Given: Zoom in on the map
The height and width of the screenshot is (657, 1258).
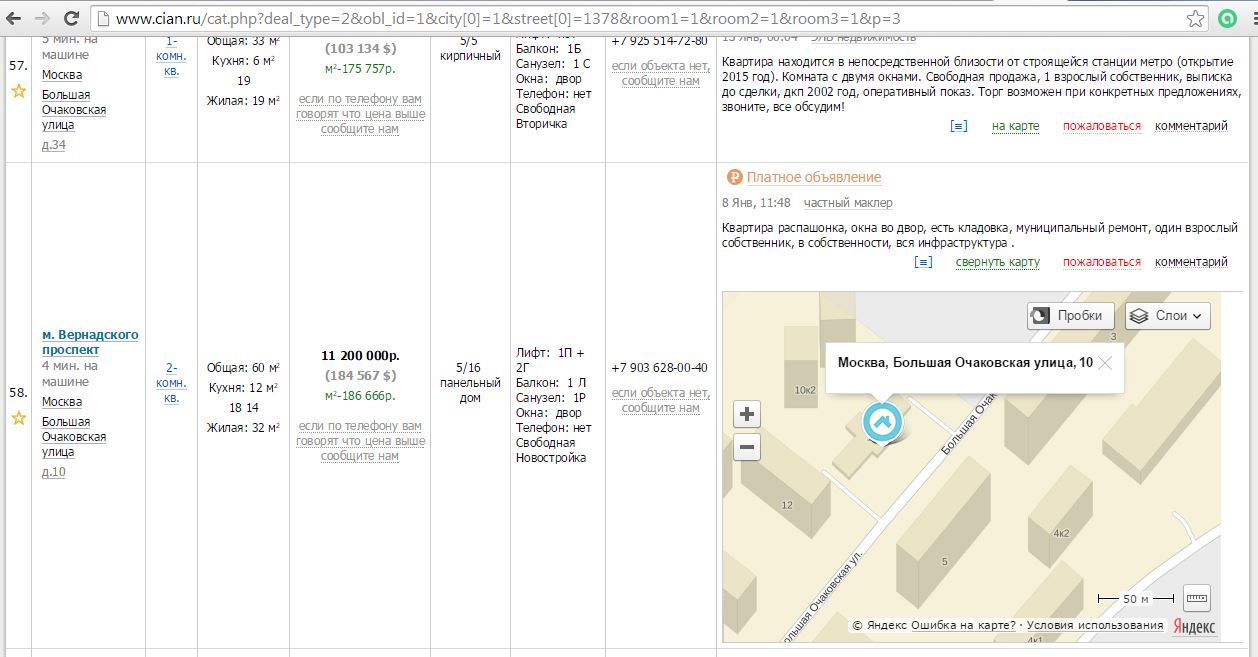Looking at the screenshot, I should (747, 414).
